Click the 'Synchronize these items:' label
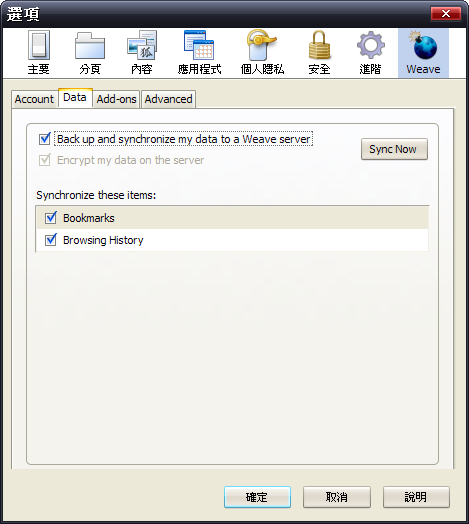 point(96,195)
